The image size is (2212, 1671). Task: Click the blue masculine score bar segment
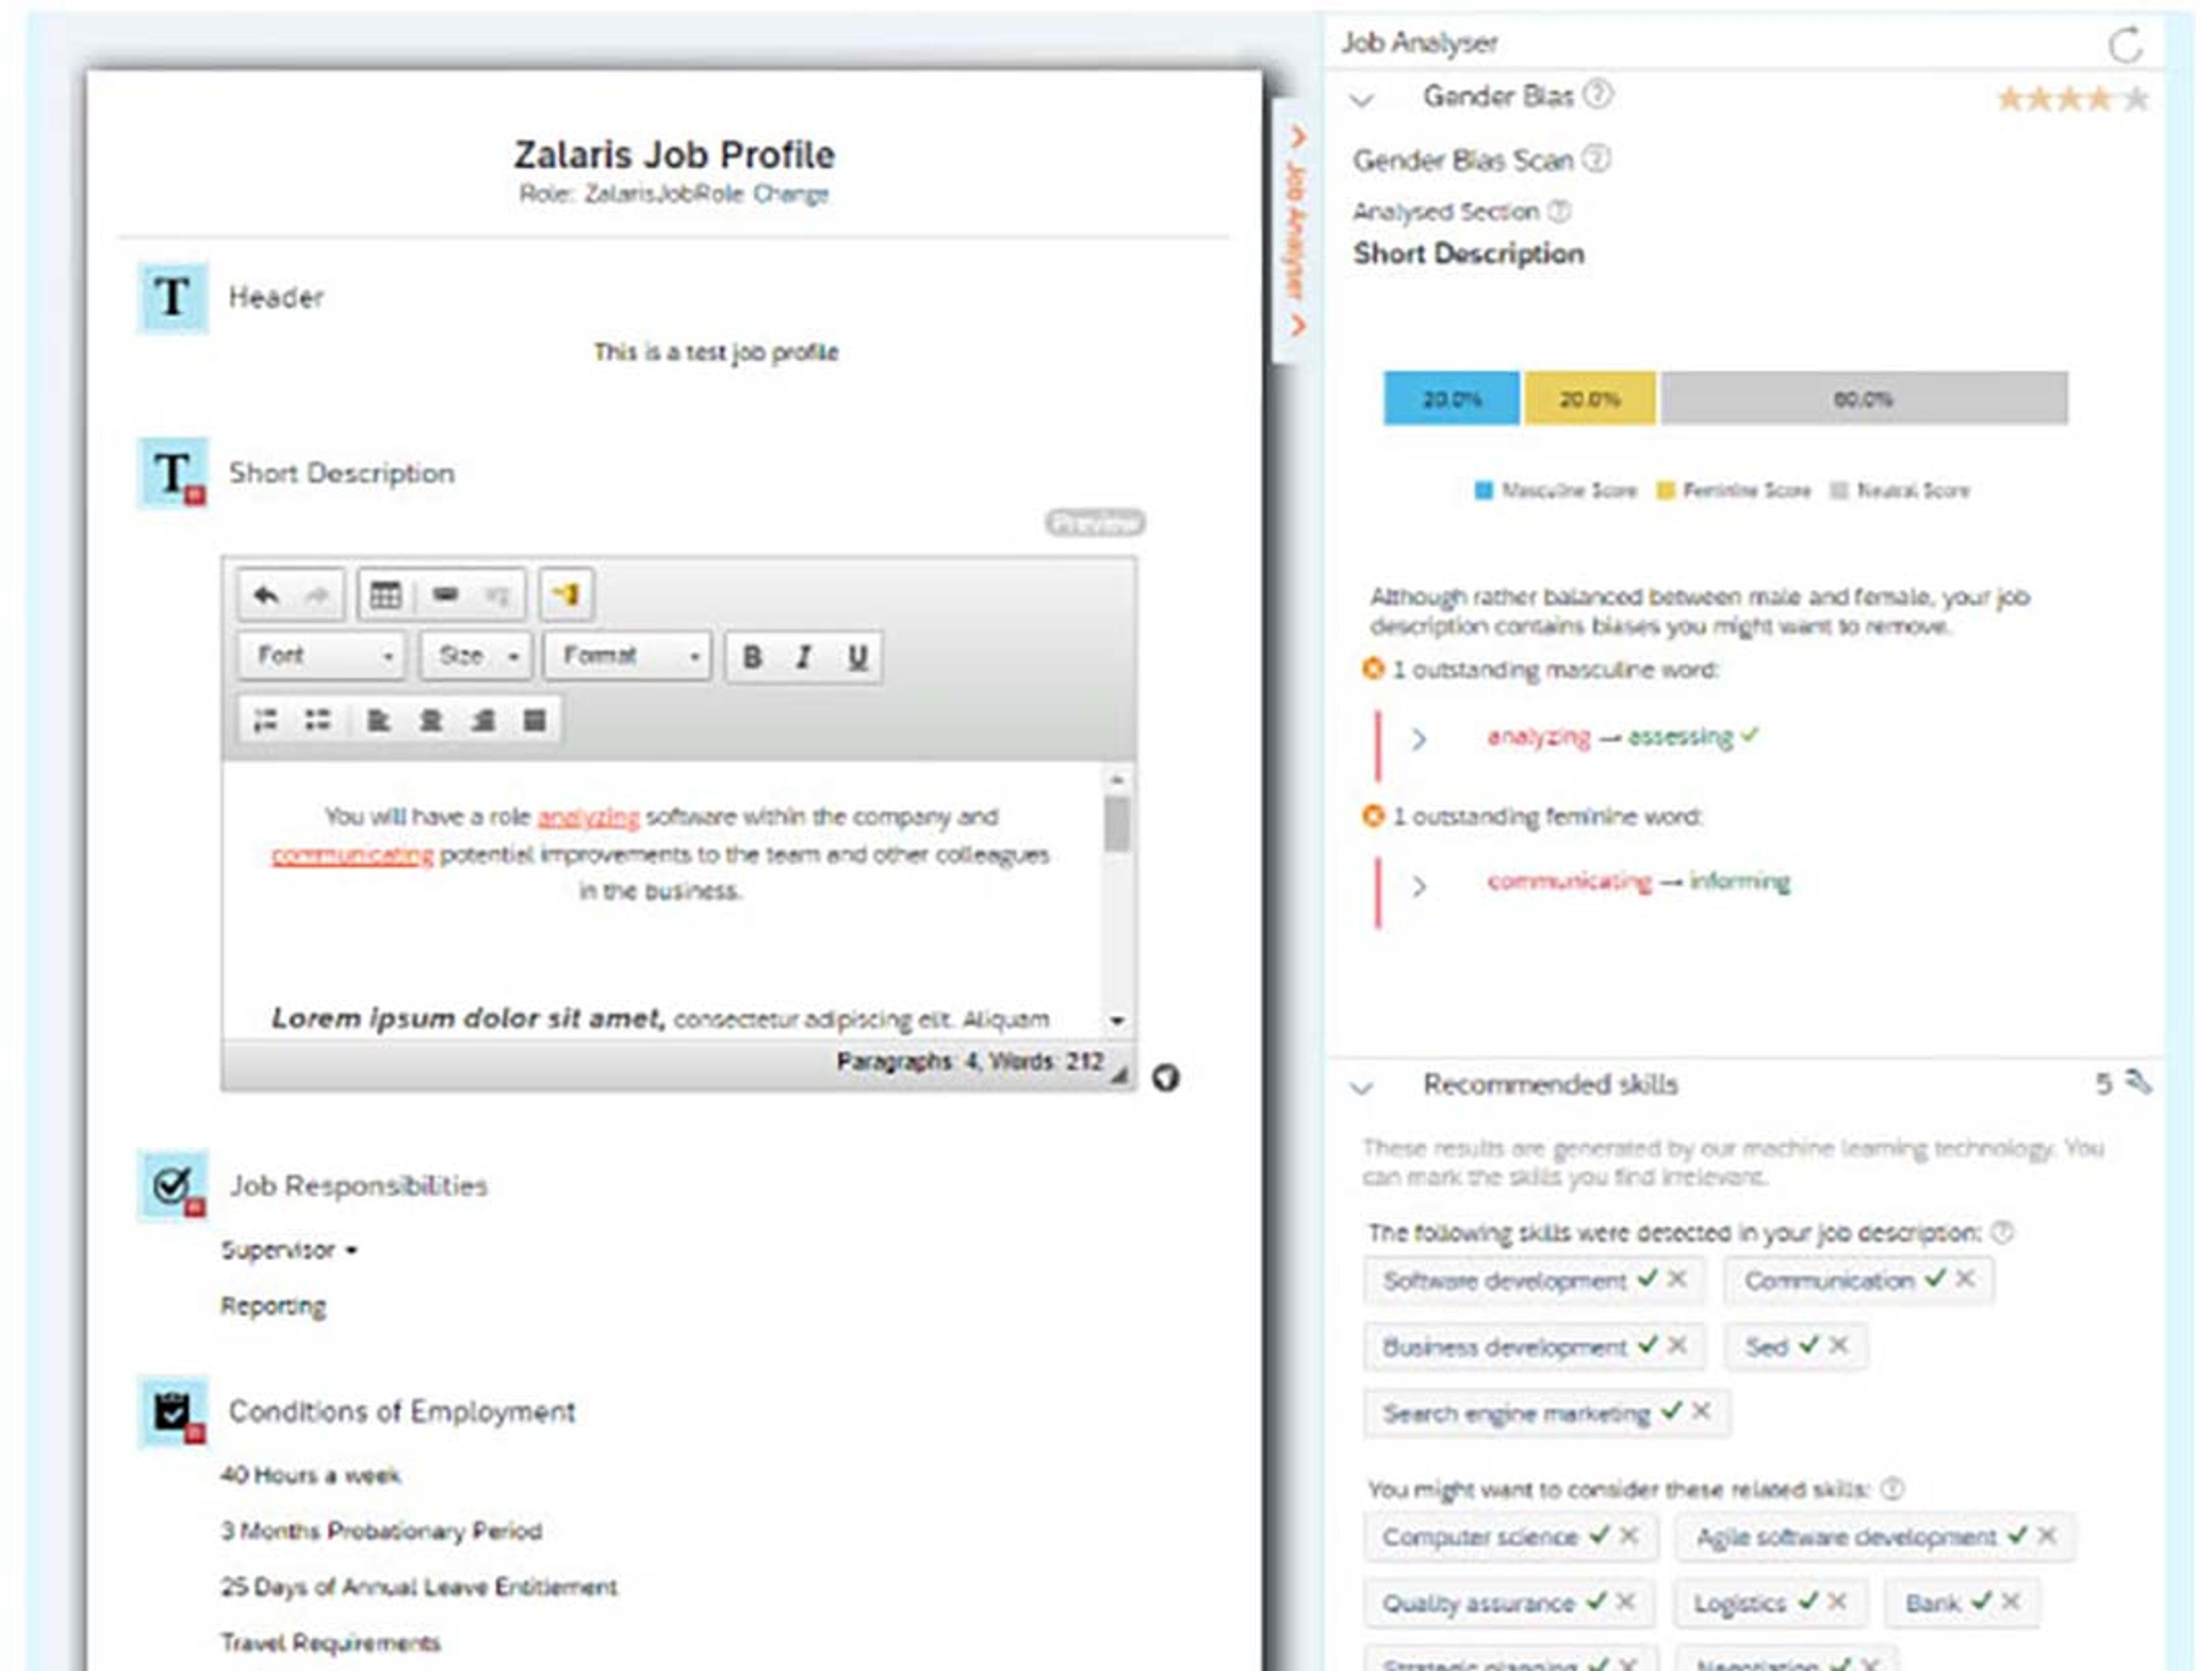click(1451, 399)
